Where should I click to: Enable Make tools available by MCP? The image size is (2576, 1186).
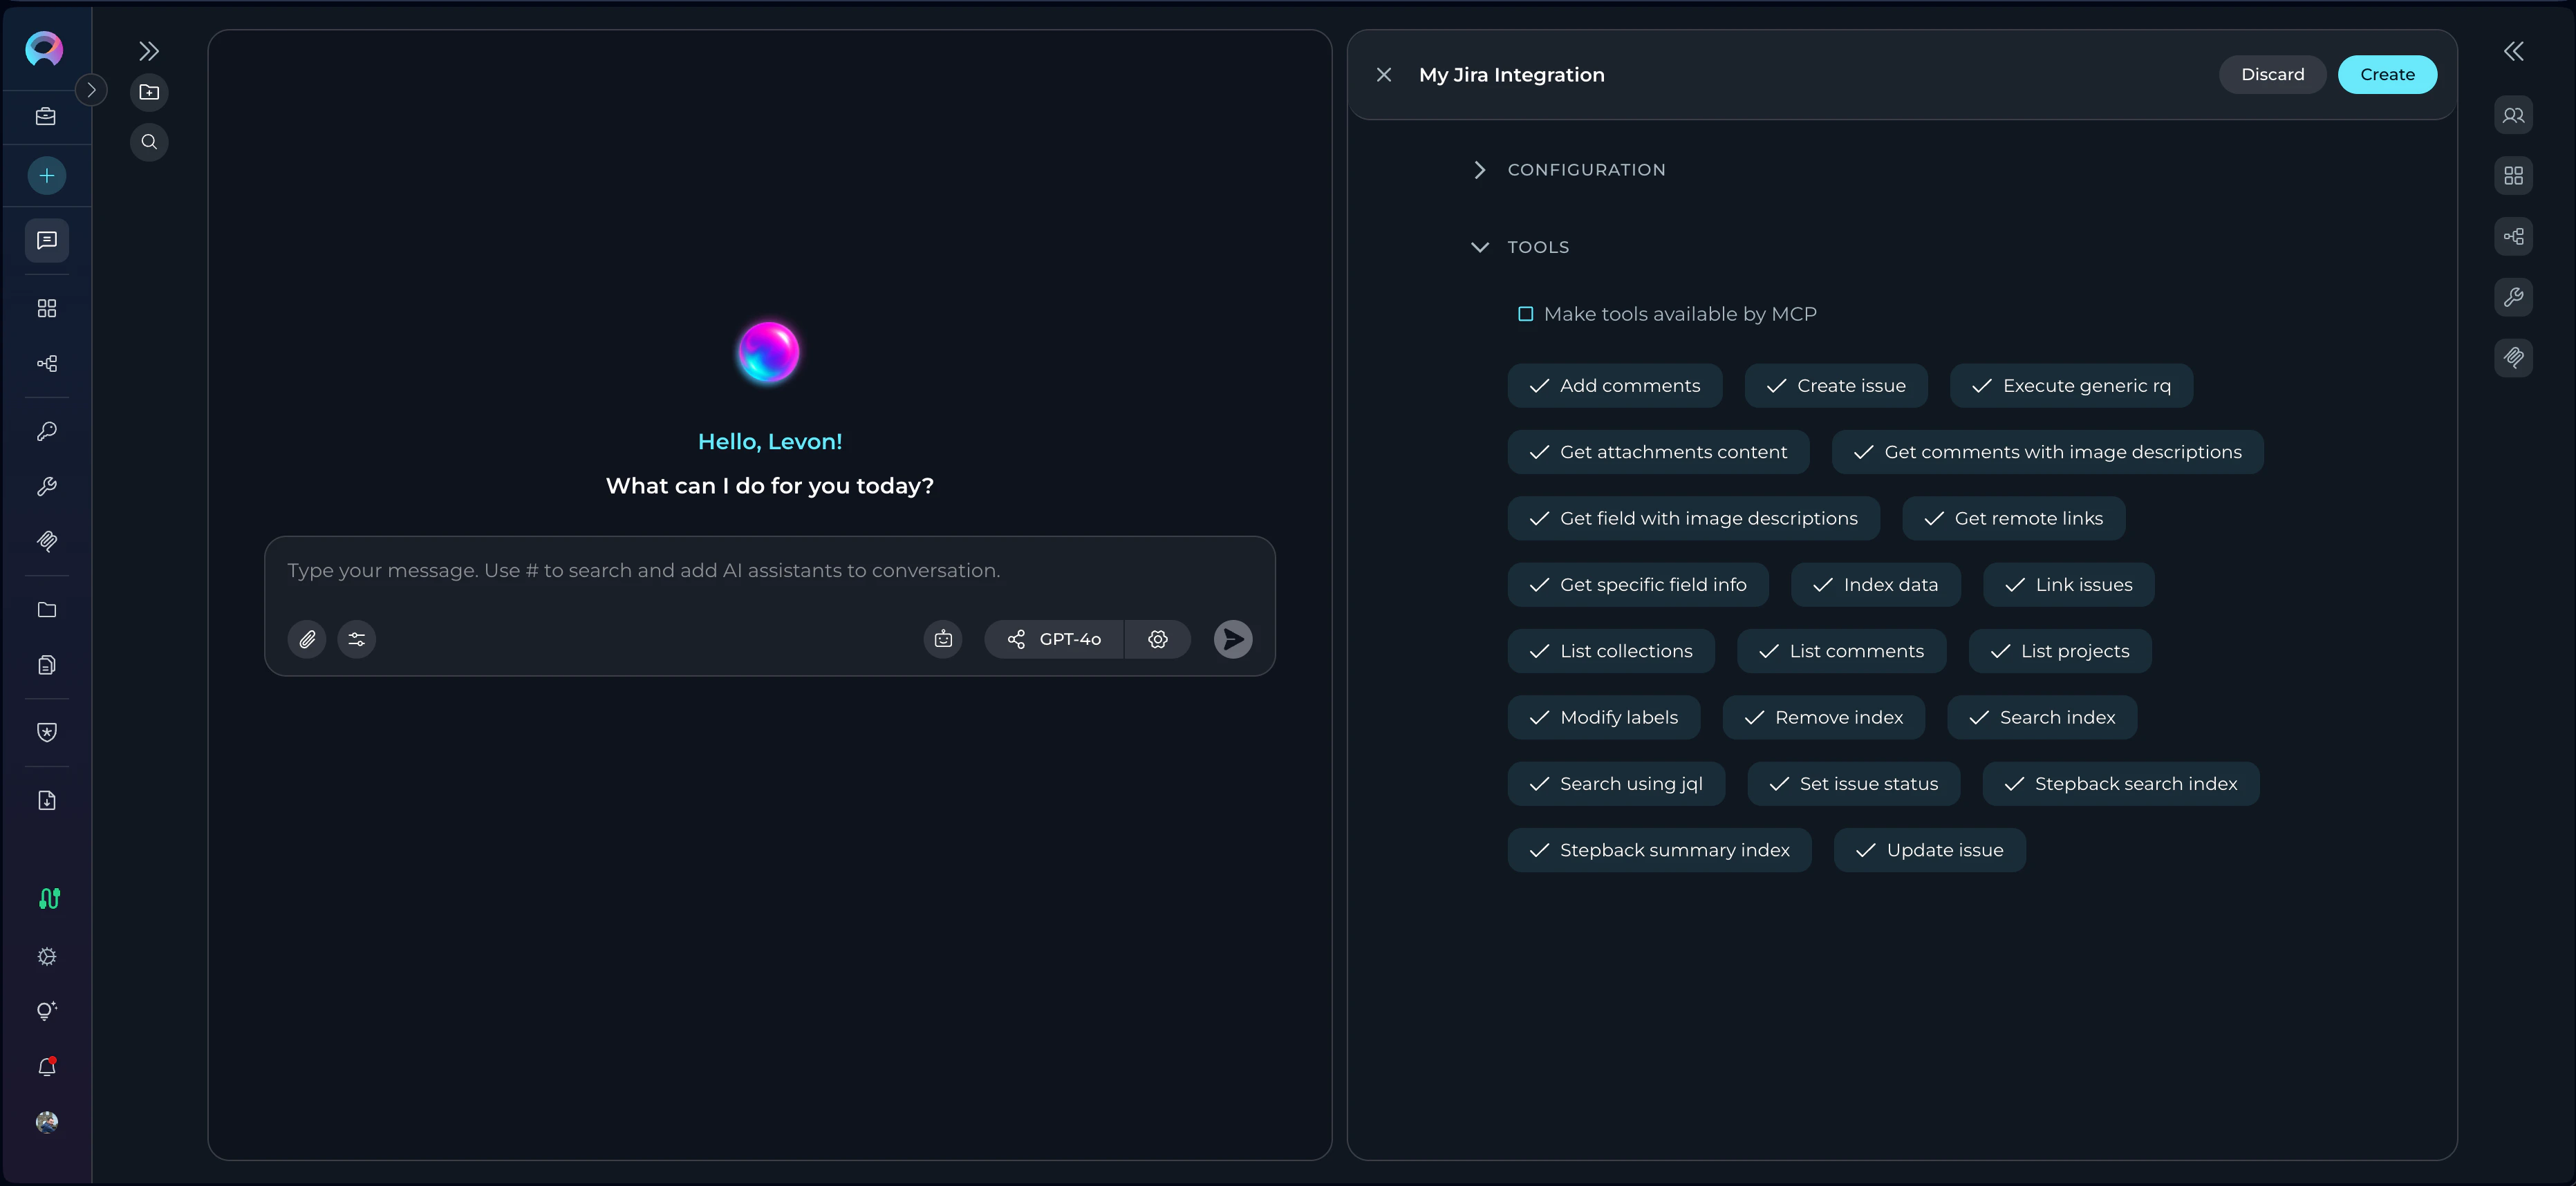pyautogui.click(x=1525, y=313)
